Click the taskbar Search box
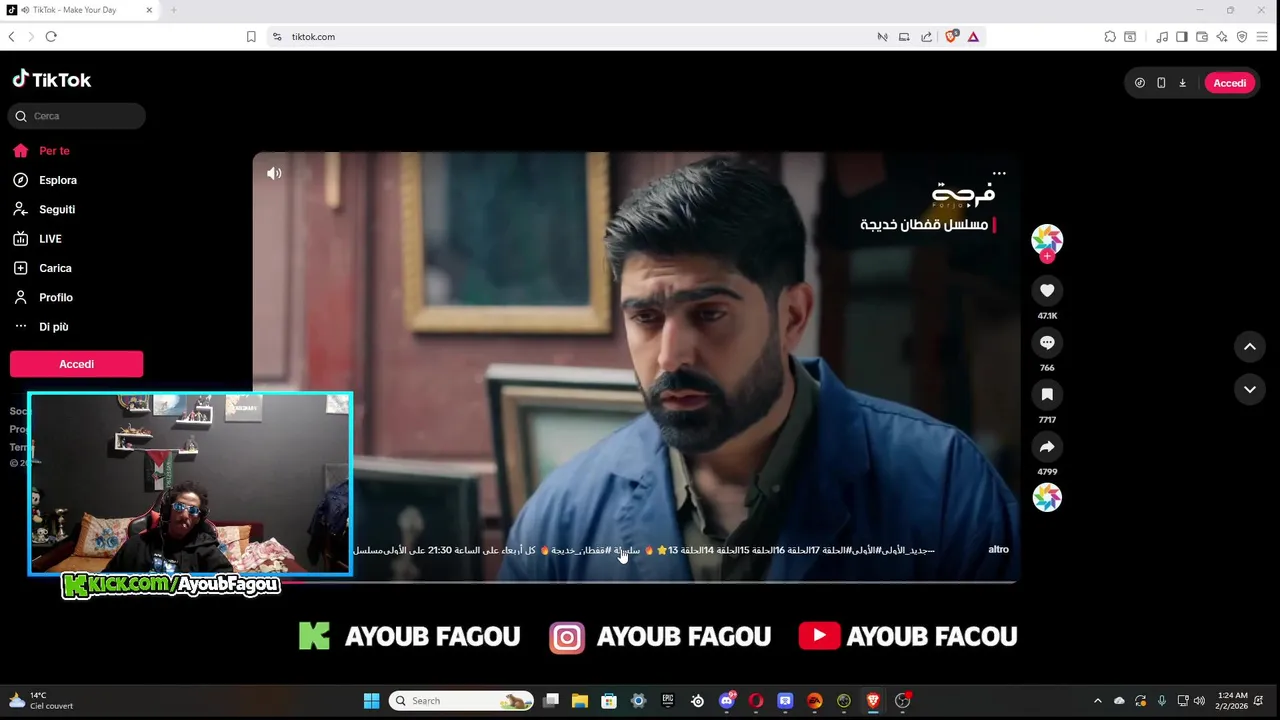The height and width of the screenshot is (720, 1280). (x=461, y=700)
